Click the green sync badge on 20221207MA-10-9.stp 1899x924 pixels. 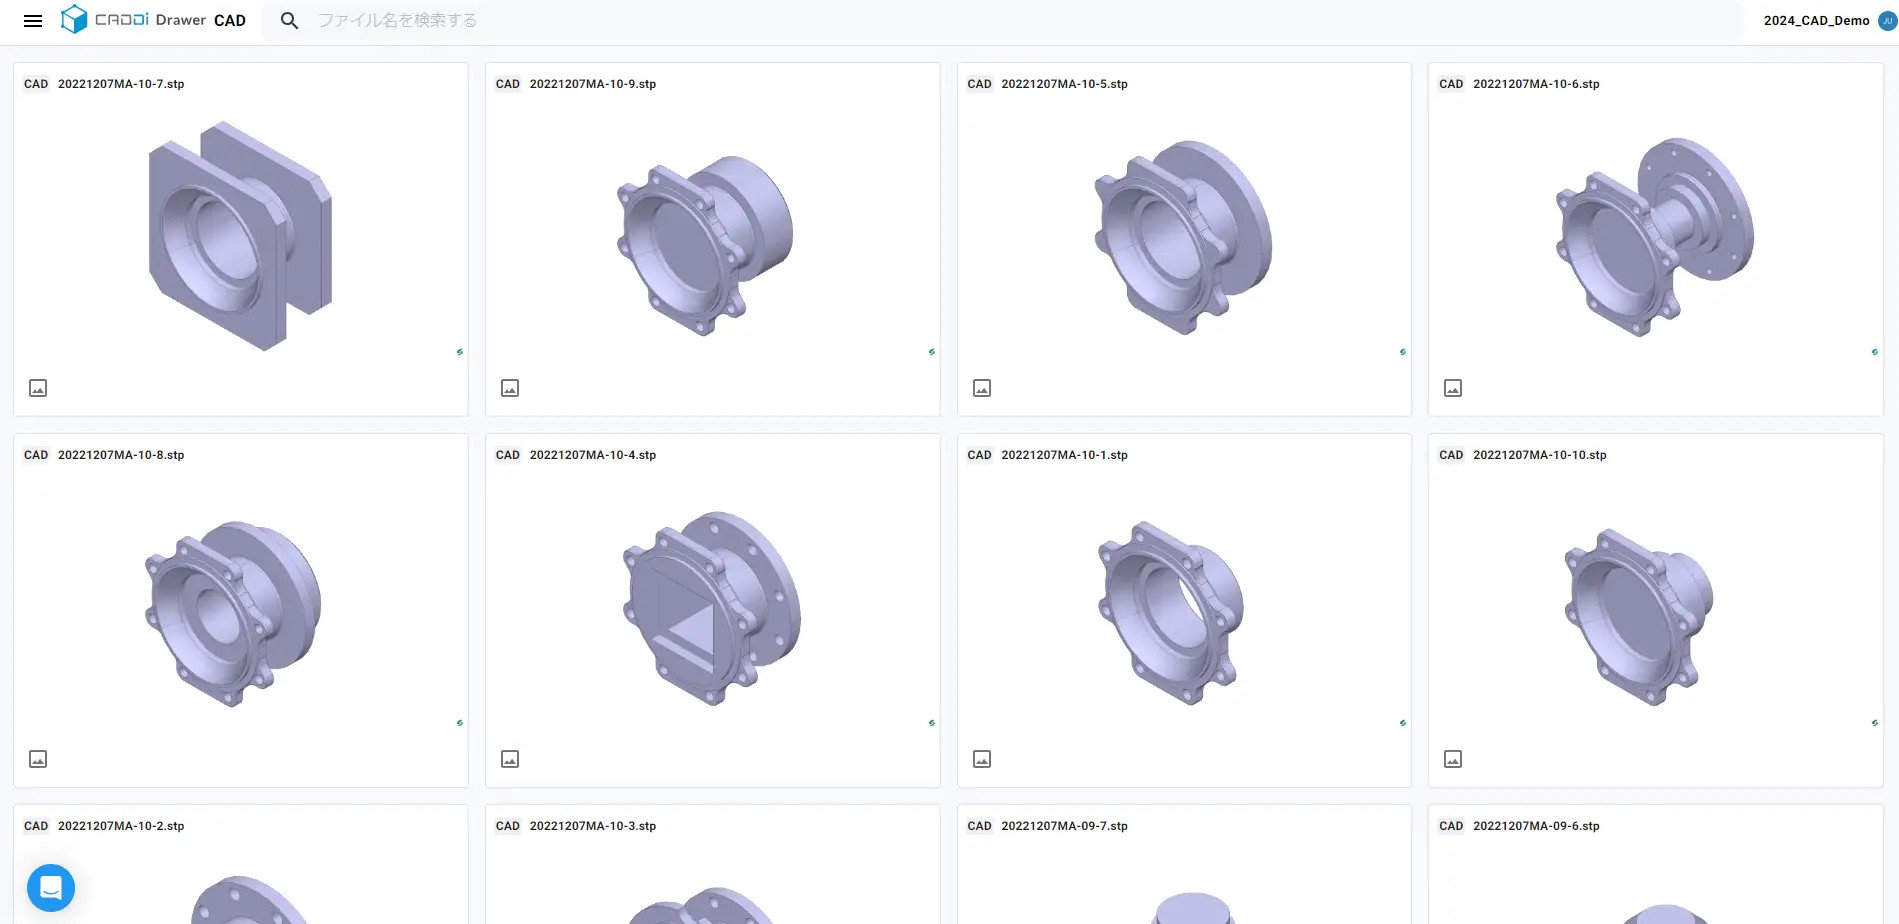pos(932,351)
